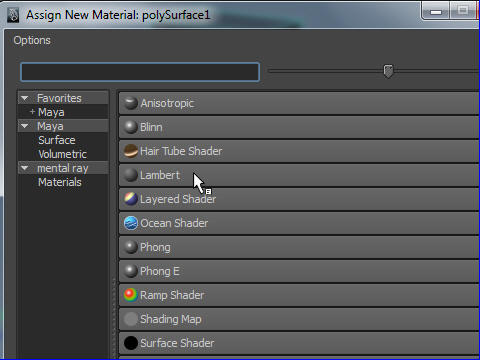
Task: Click the Lambert gray sphere icon
Action: click(x=131, y=175)
